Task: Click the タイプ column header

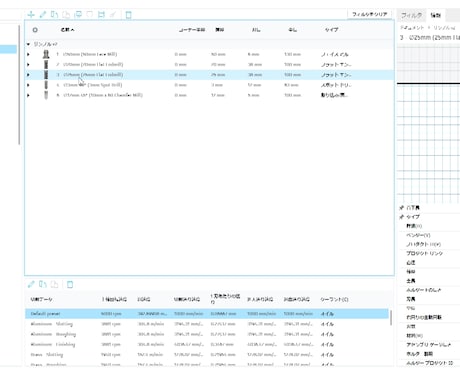Action: pos(331,30)
